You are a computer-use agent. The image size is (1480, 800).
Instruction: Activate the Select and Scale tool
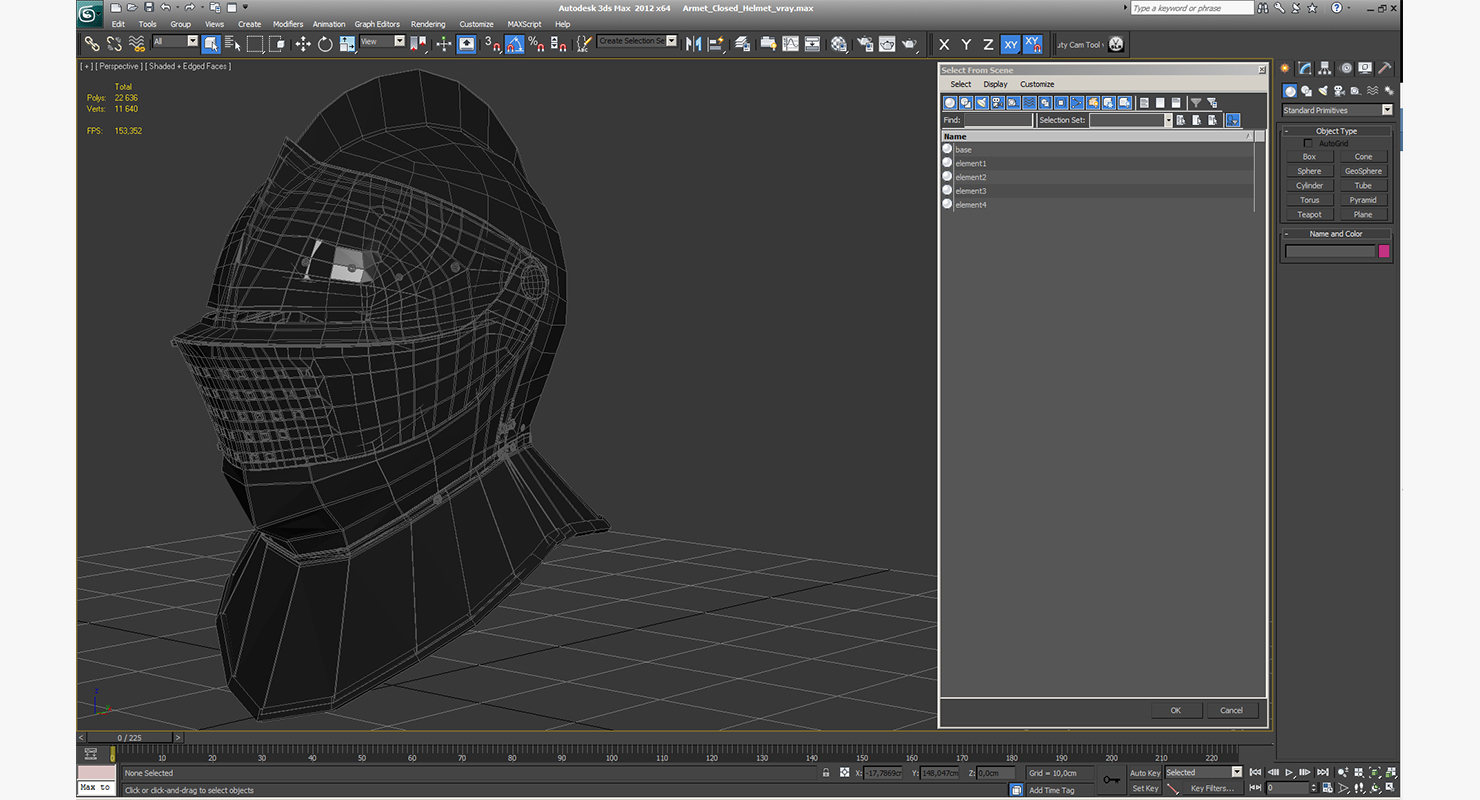coord(347,44)
